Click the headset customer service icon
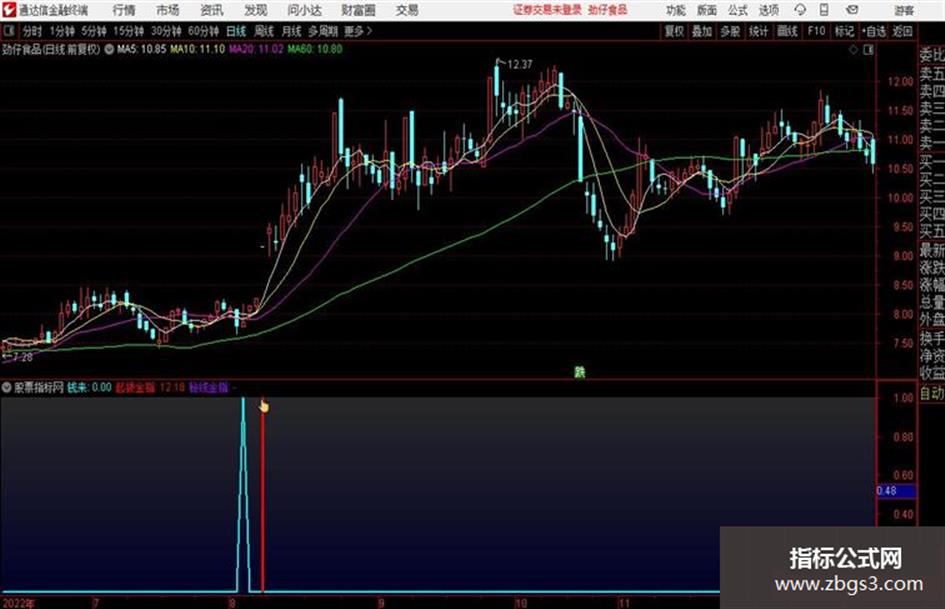This screenshot has width=945, height=609. click(x=800, y=10)
